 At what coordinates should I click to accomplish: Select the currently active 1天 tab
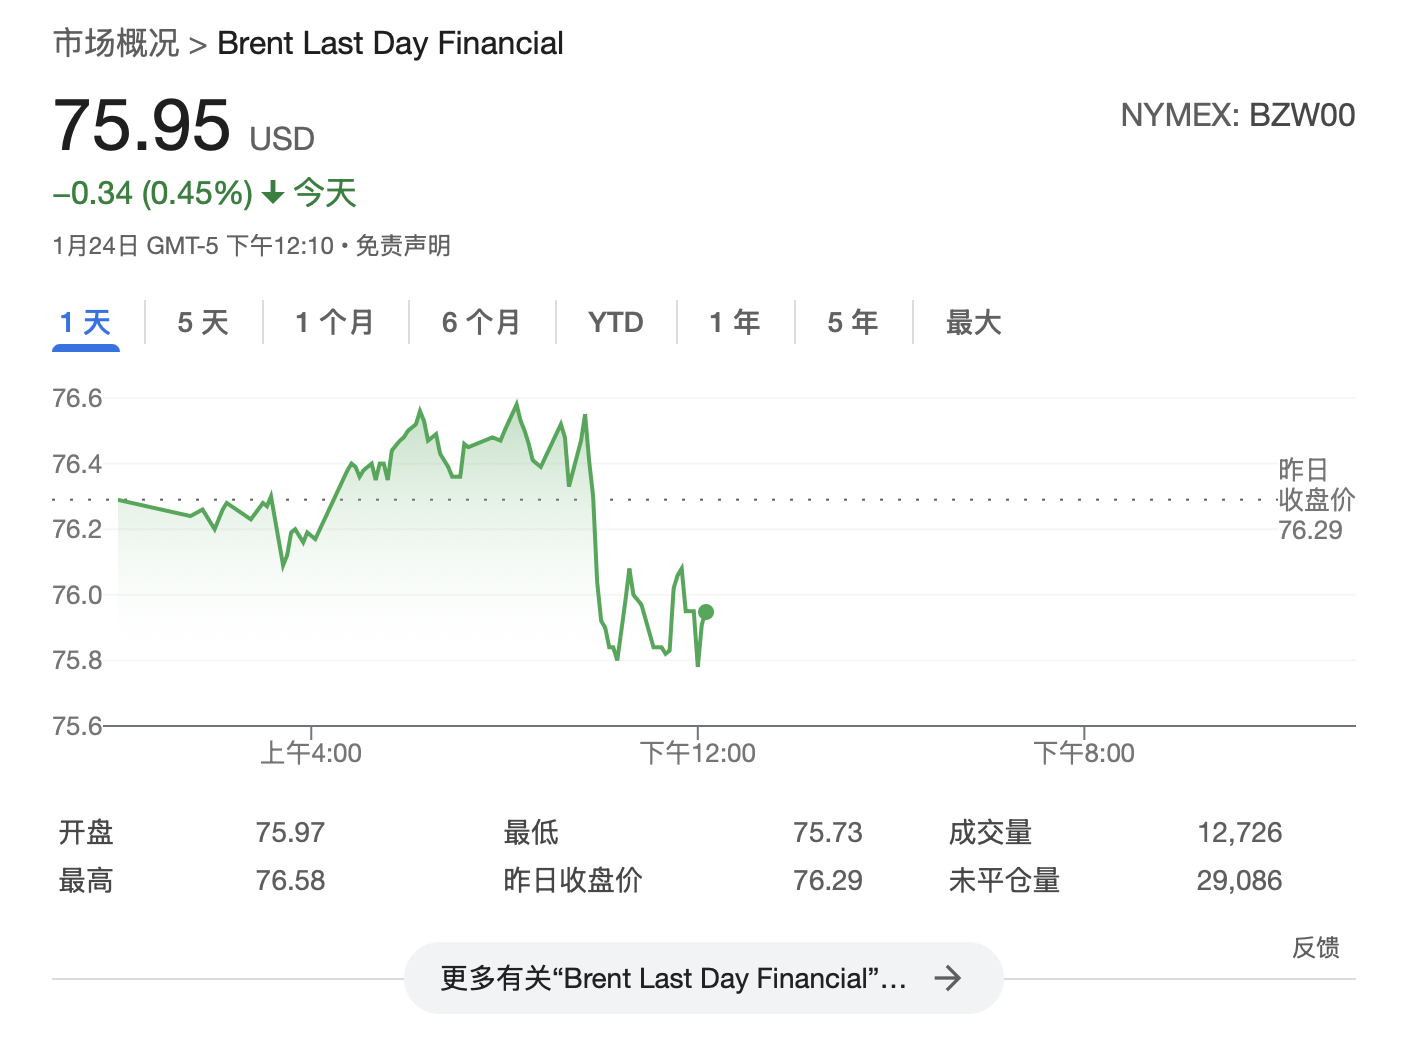tap(85, 322)
